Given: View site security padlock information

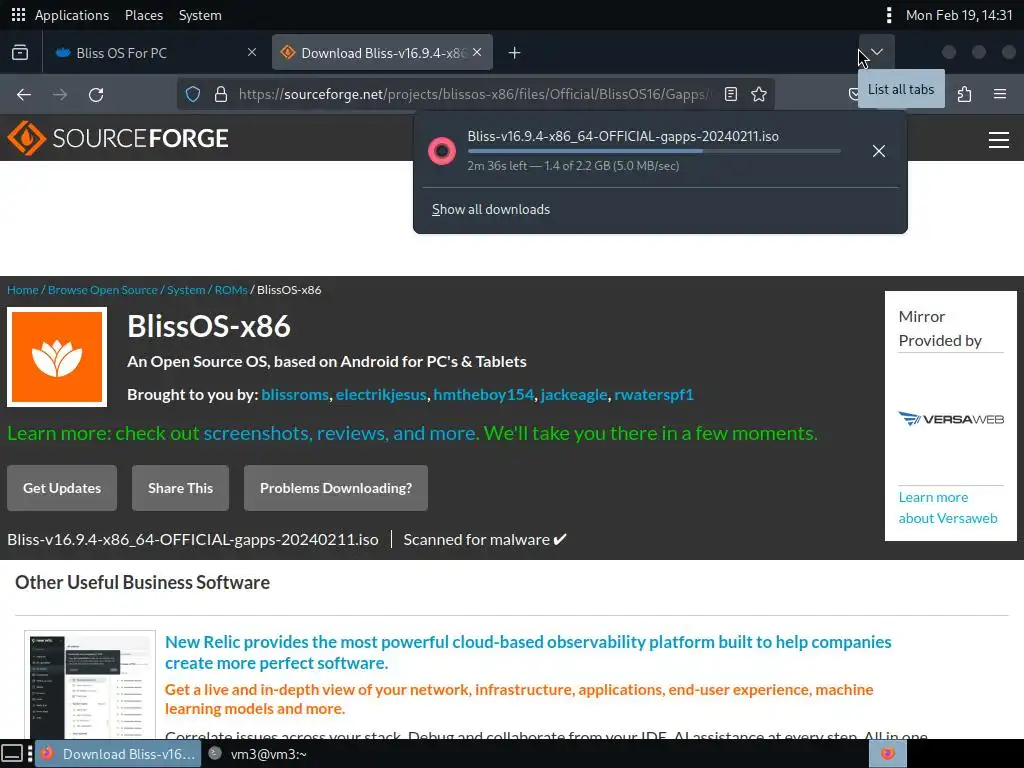Looking at the screenshot, I should tap(221, 95).
